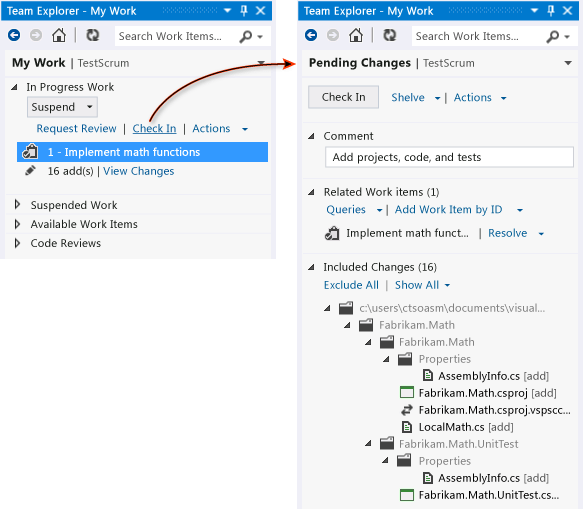This screenshot has height=509, width=583.
Task: Pin the right Team Explorer window
Action: point(551,11)
